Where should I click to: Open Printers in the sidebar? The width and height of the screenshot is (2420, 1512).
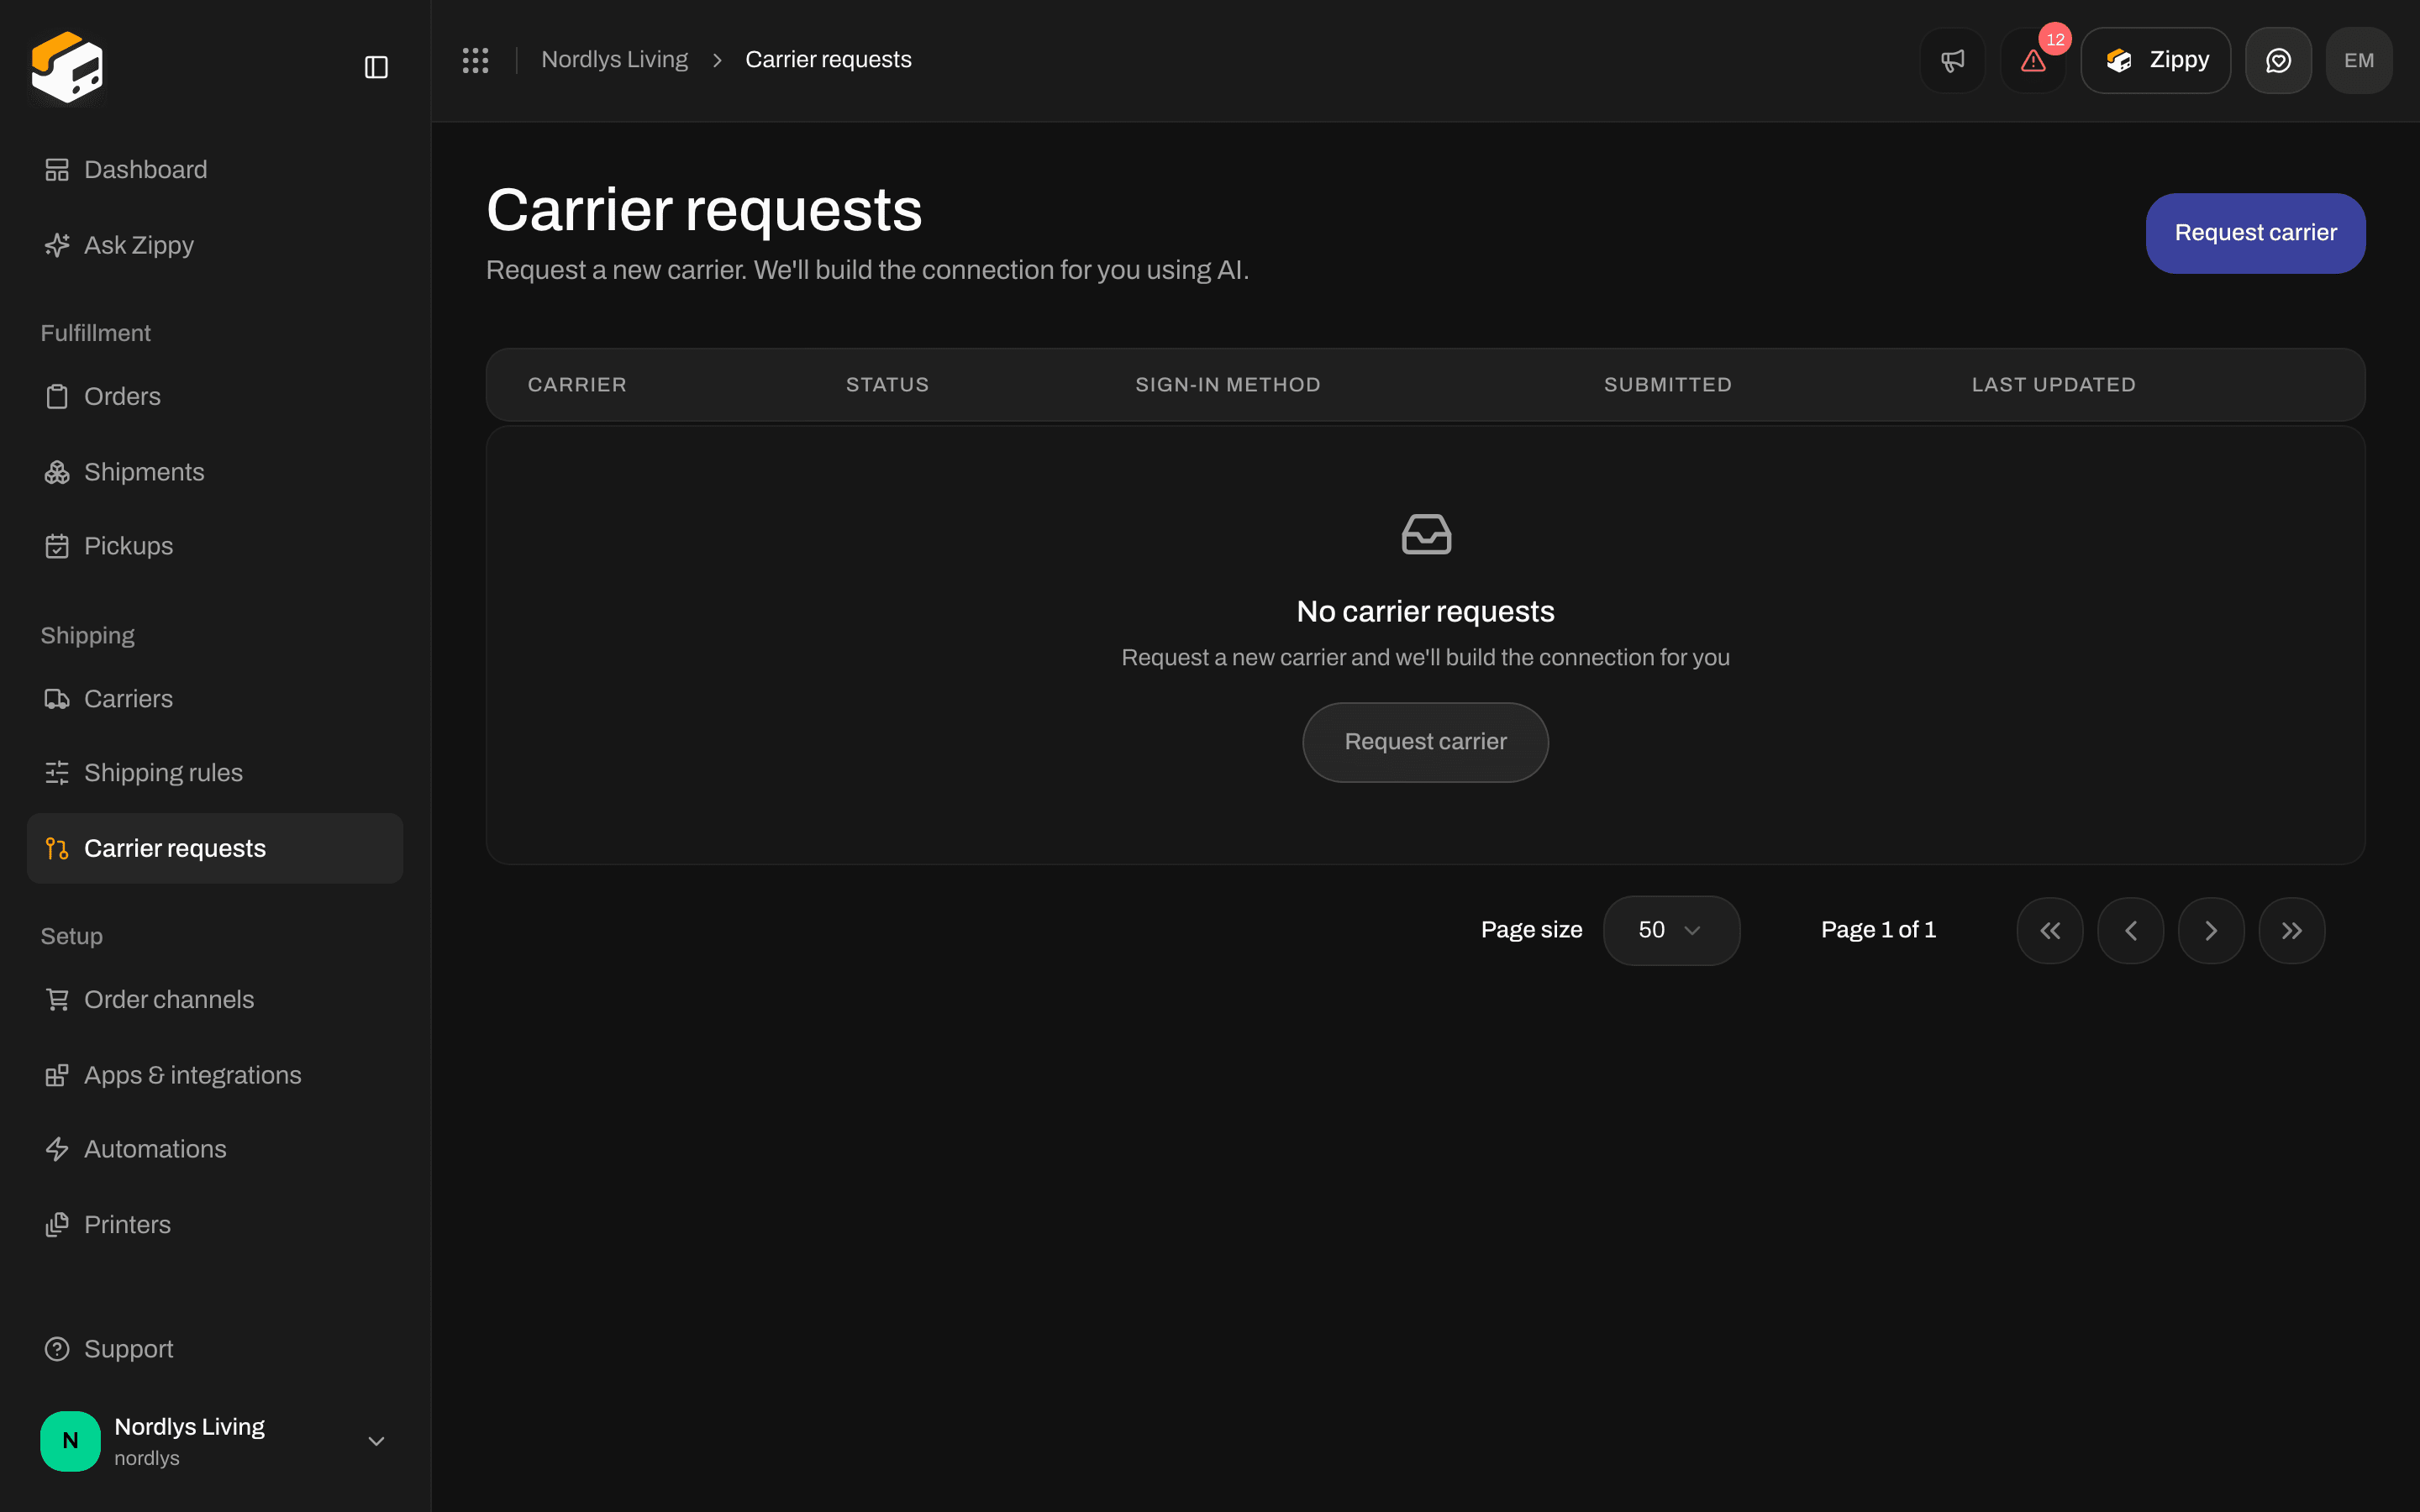point(215,1225)
